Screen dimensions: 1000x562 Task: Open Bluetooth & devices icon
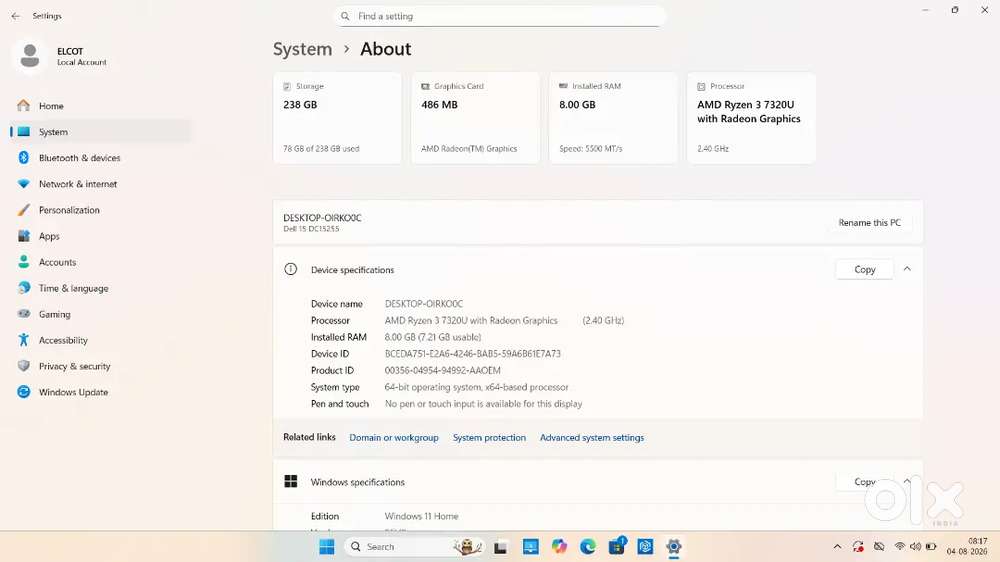point(24,158)
